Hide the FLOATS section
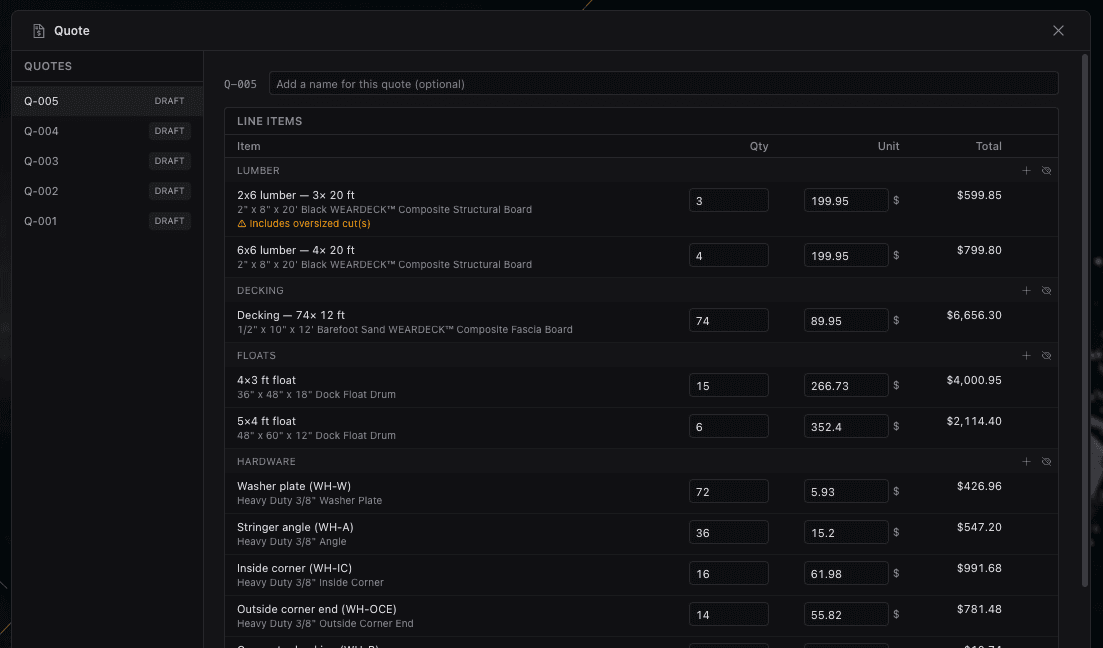The height and width of the screenshot is (648, 1103). 1047,356
